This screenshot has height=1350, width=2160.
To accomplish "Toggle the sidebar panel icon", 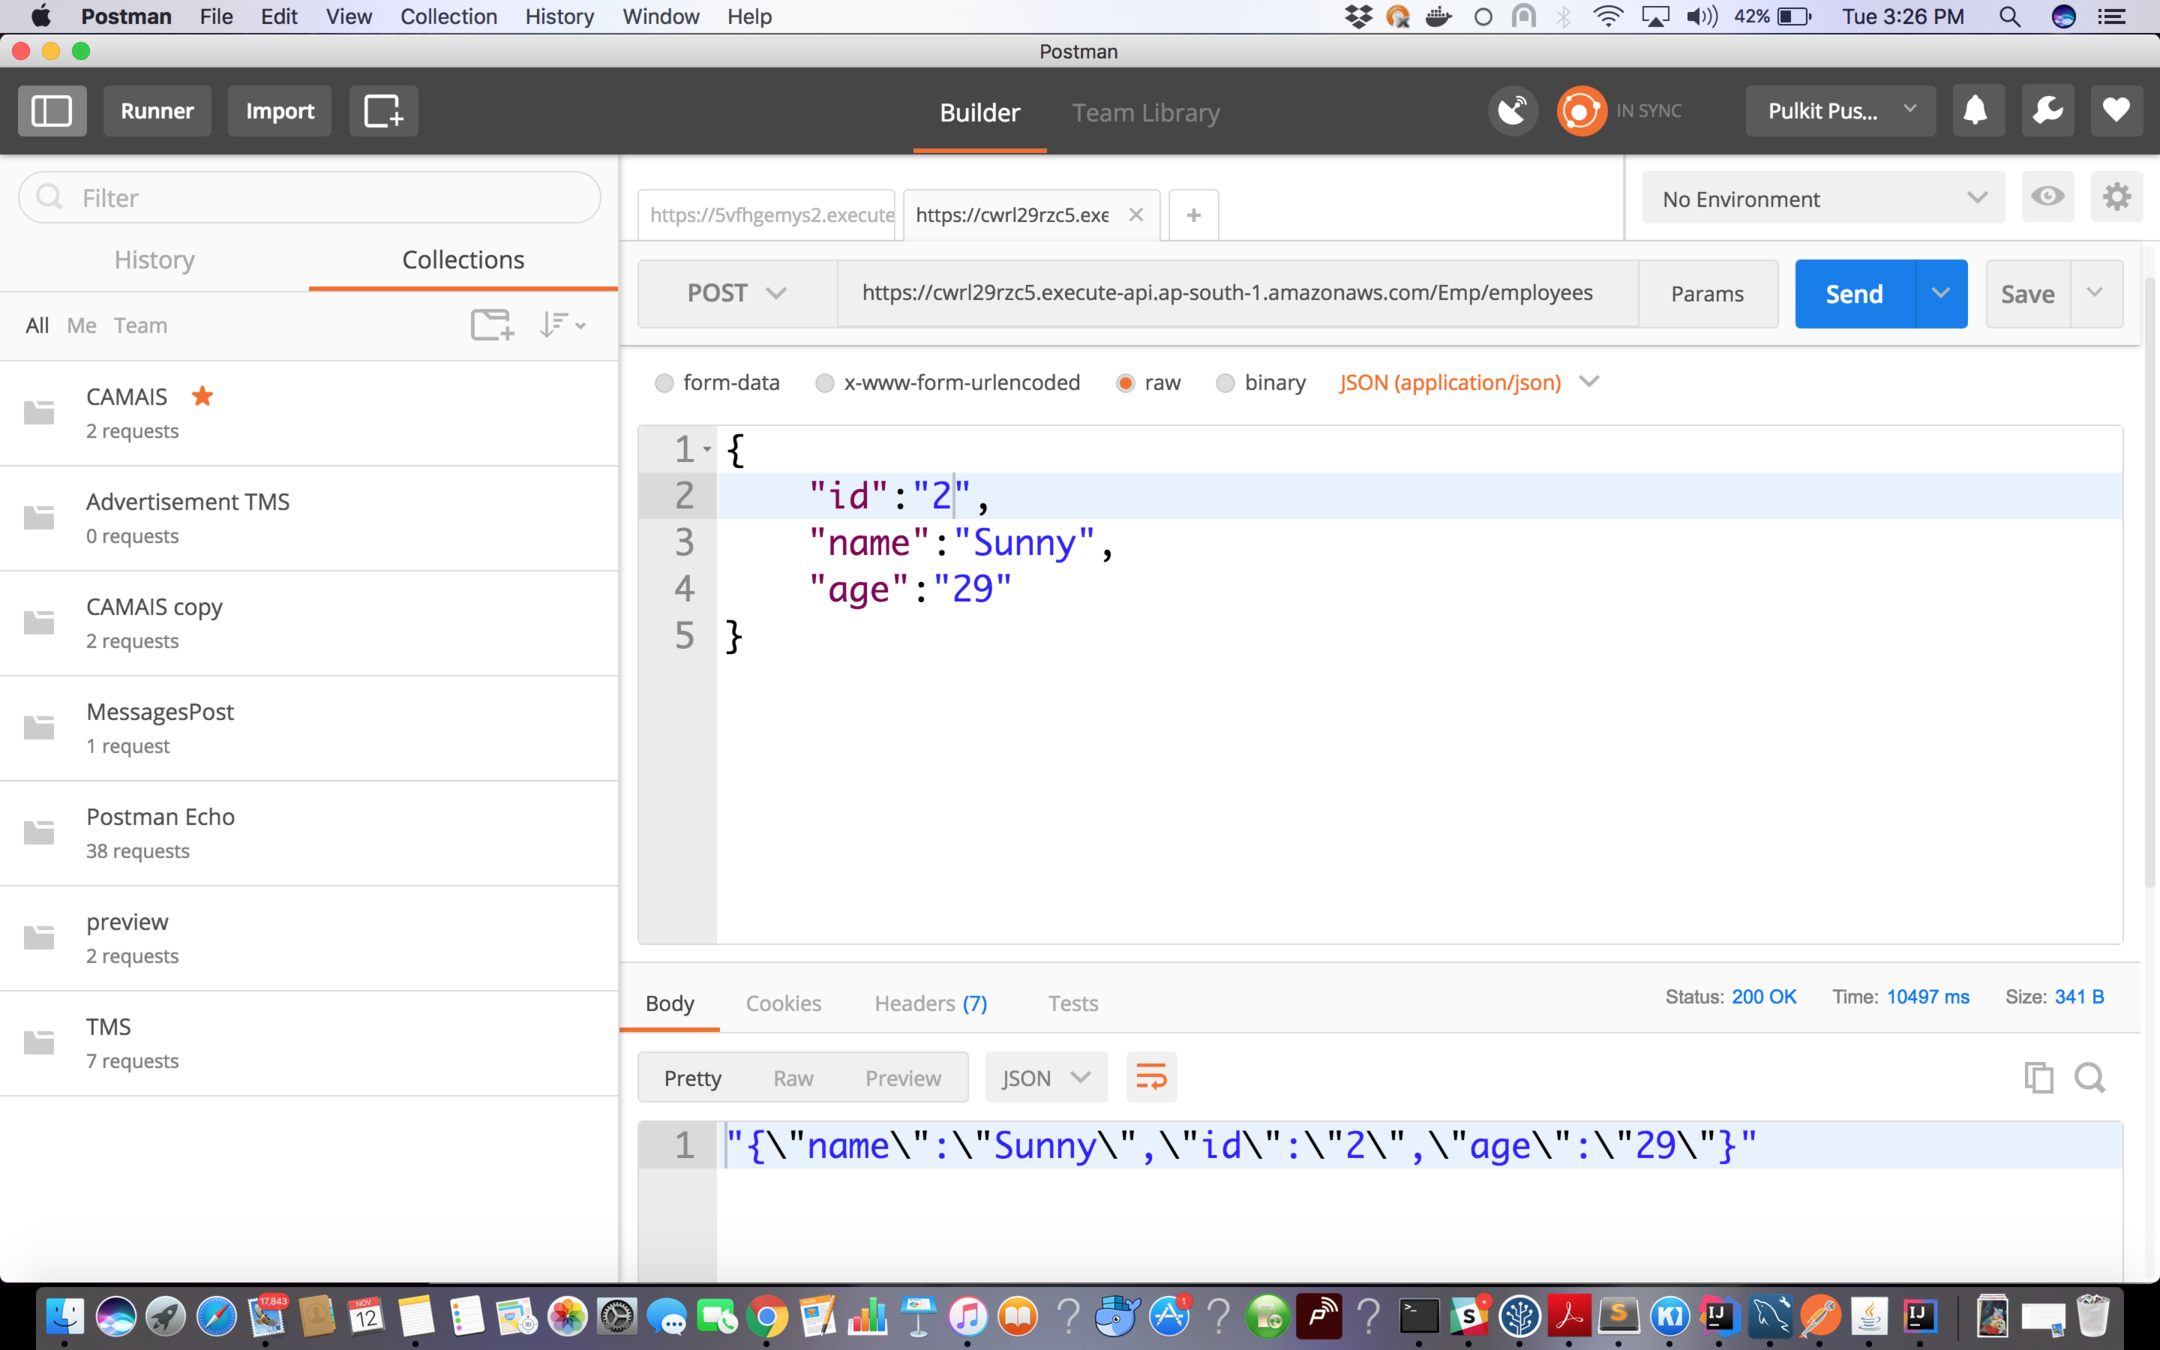I will [x=52, y=110].
